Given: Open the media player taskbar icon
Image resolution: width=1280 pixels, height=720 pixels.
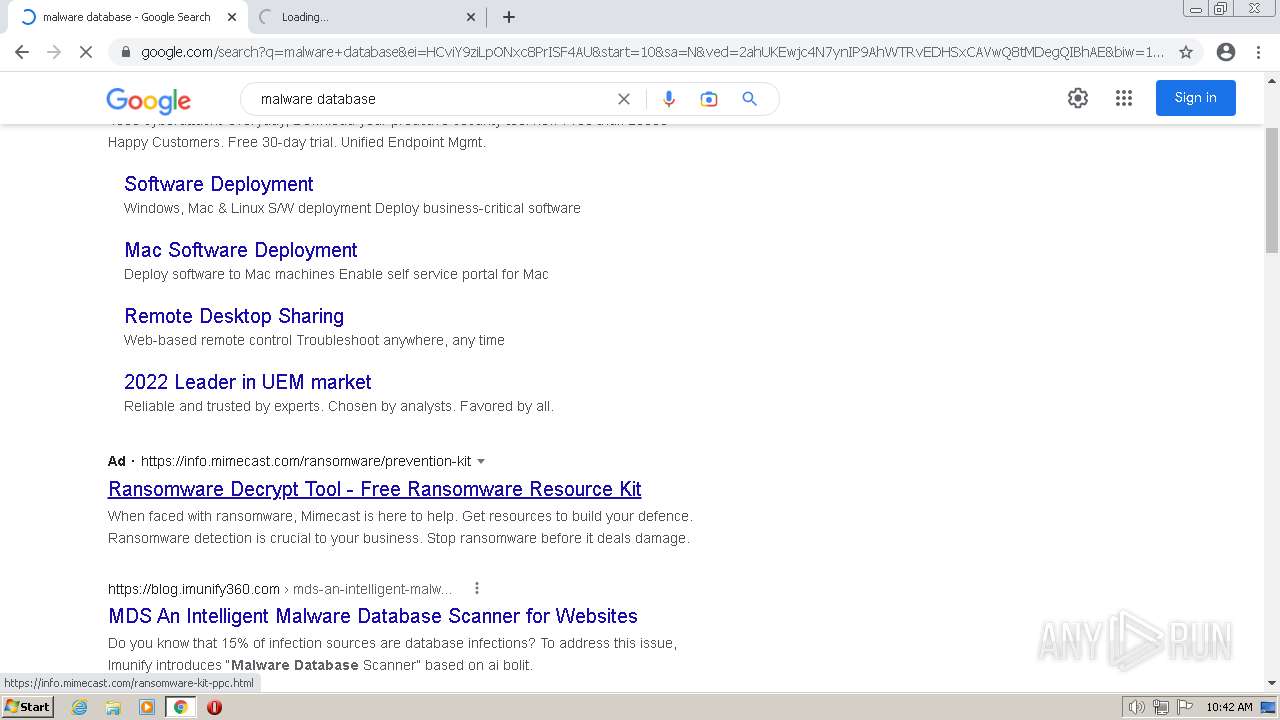Looking at the screenshot, I should [147, 707].
